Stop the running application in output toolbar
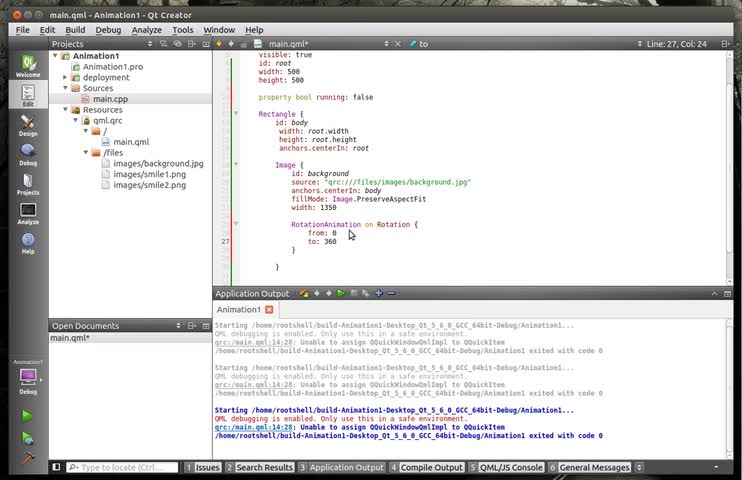Screen dimensions: 742x480 coord(354,293)
